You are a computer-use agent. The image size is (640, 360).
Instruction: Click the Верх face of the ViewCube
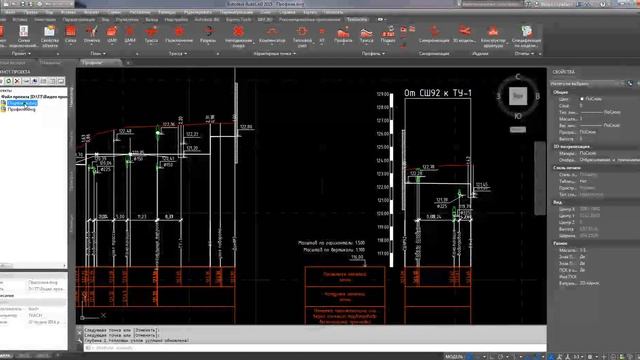(x=518, y=96)
